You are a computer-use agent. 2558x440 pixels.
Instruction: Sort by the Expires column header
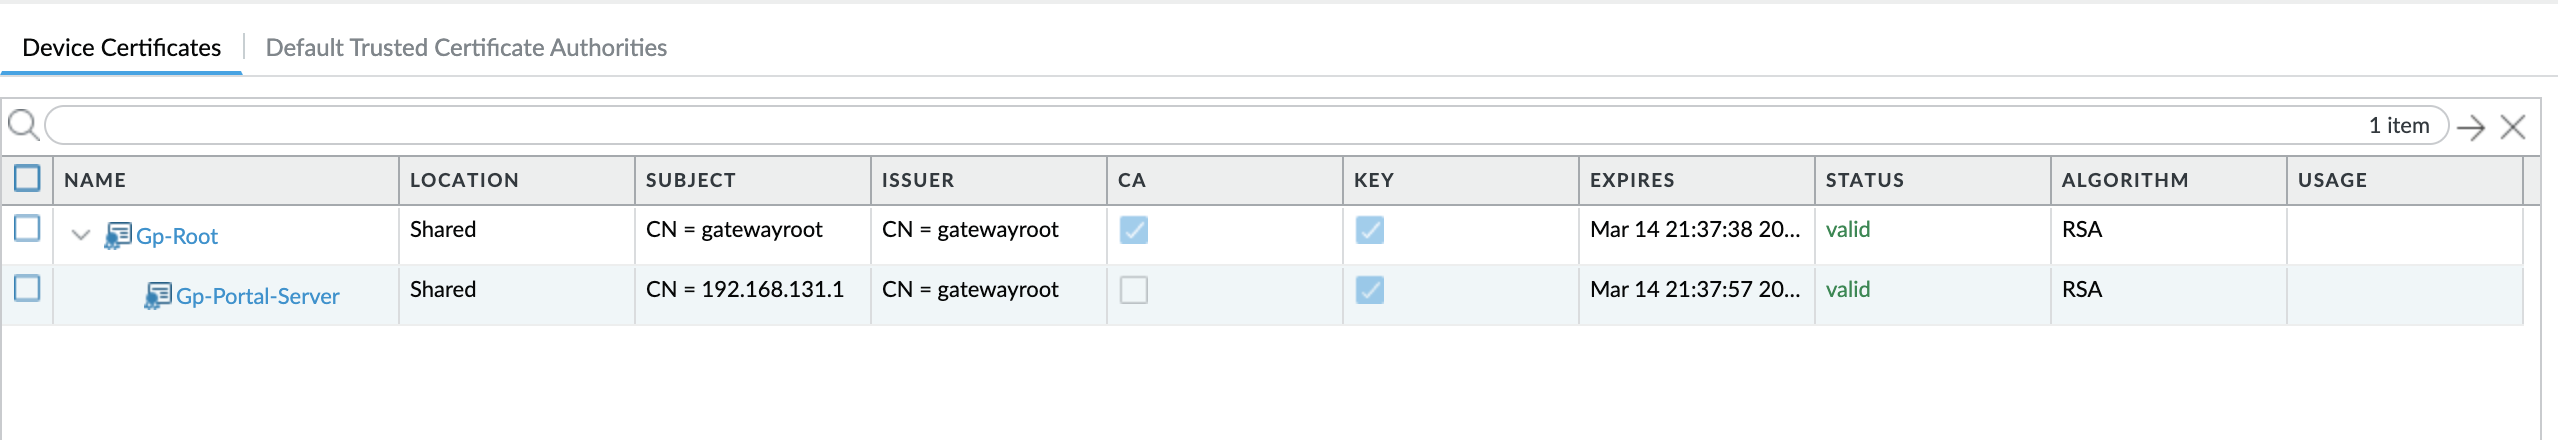[1632, 180]
